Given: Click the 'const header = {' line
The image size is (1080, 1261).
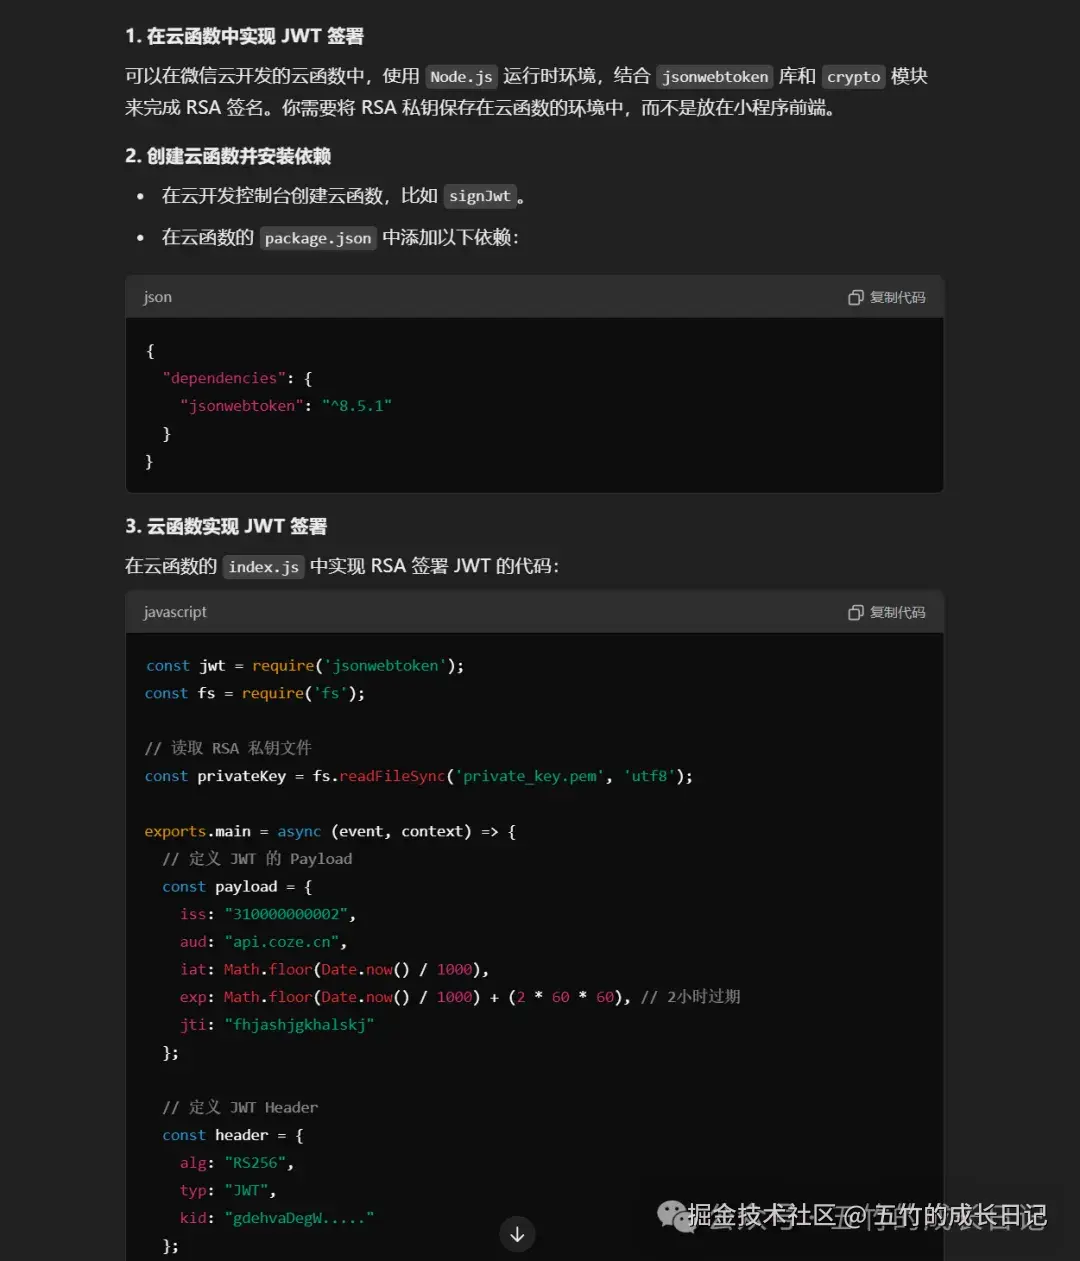Looking at the screenshot, I should (233, 1135).
